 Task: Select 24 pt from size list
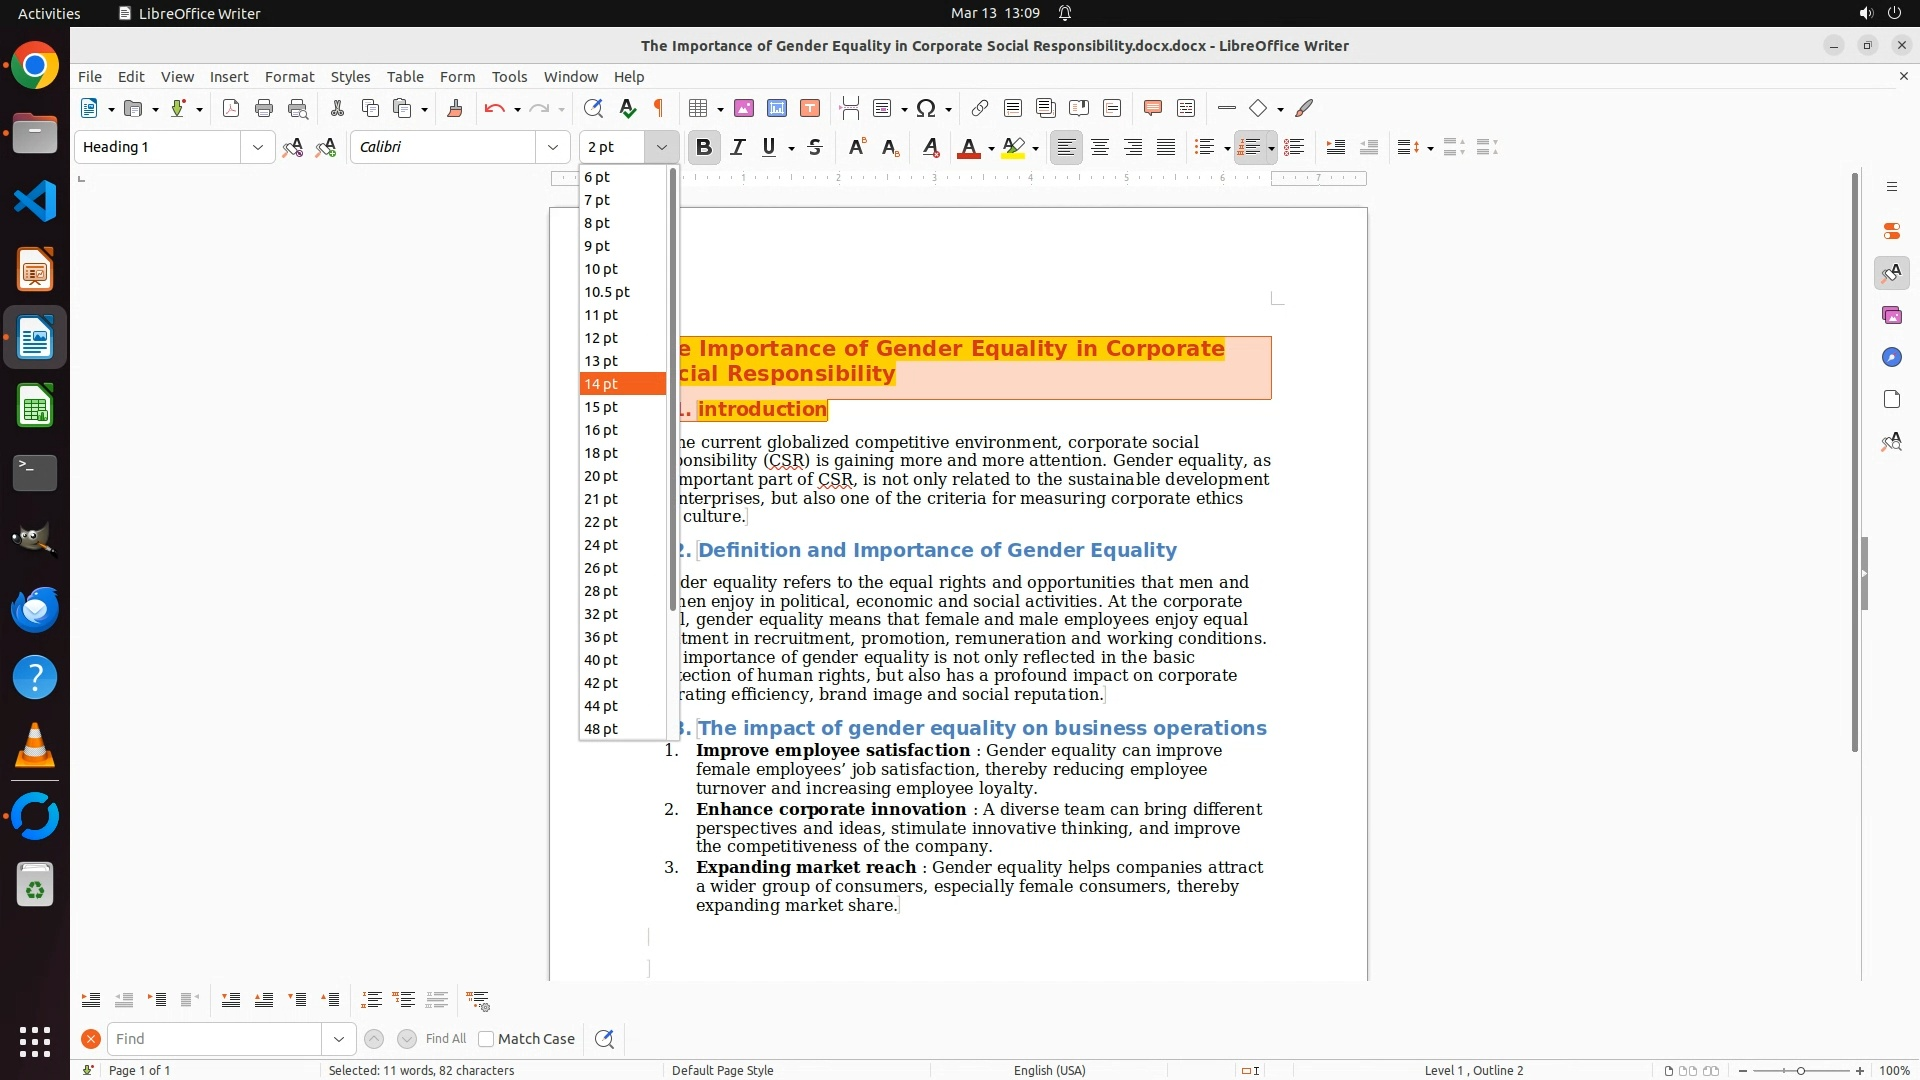[601, 545]
